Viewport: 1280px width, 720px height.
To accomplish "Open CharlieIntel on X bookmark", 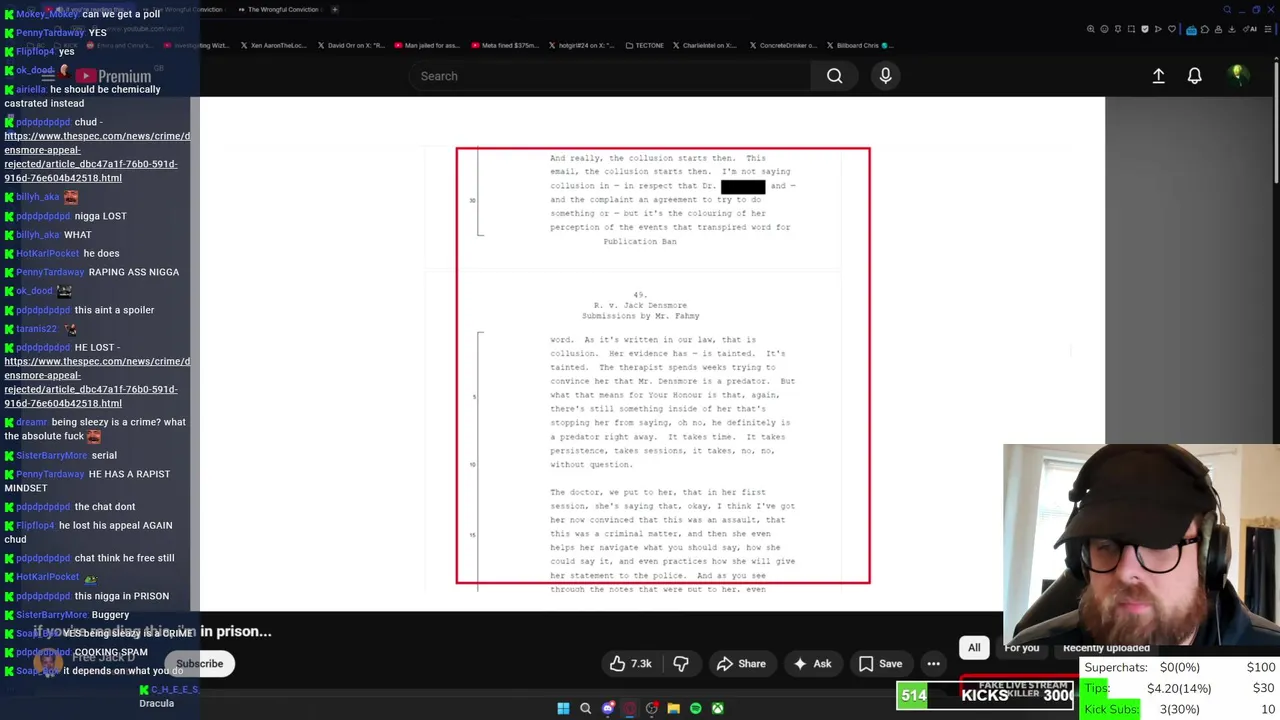I will click(703, 45).
